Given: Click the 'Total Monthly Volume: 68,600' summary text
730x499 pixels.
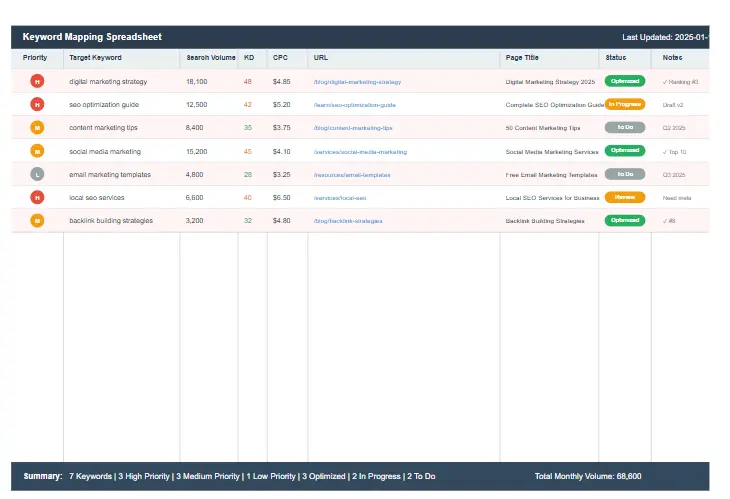Looking at the screenshot, I should click(x=588, y=476).
